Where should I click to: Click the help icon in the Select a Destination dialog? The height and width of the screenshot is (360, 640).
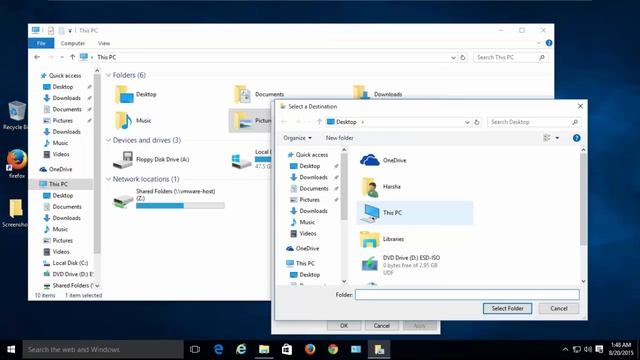pos(576,138)
